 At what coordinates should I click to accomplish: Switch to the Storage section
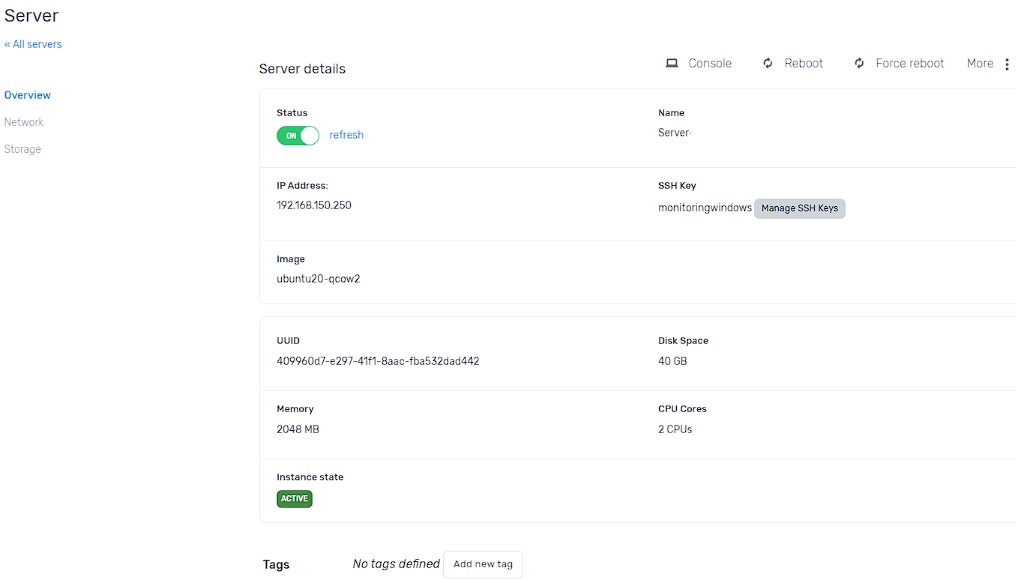coord(23,149)
